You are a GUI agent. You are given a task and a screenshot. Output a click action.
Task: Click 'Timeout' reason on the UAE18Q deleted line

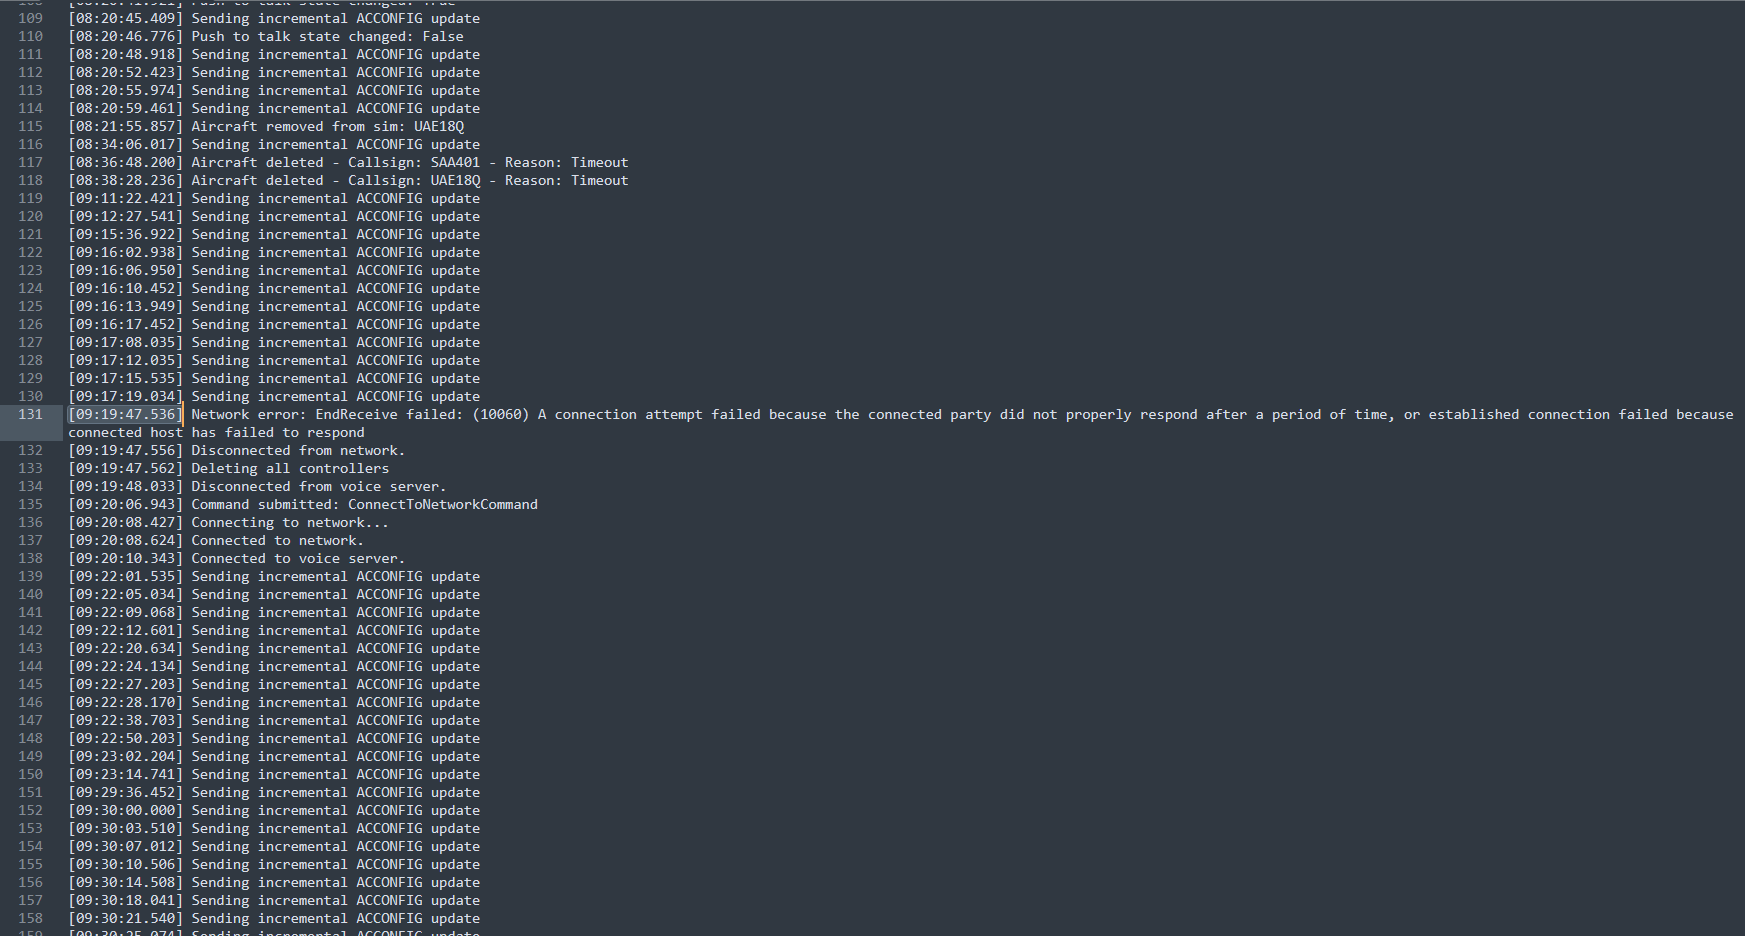[599, 180]
